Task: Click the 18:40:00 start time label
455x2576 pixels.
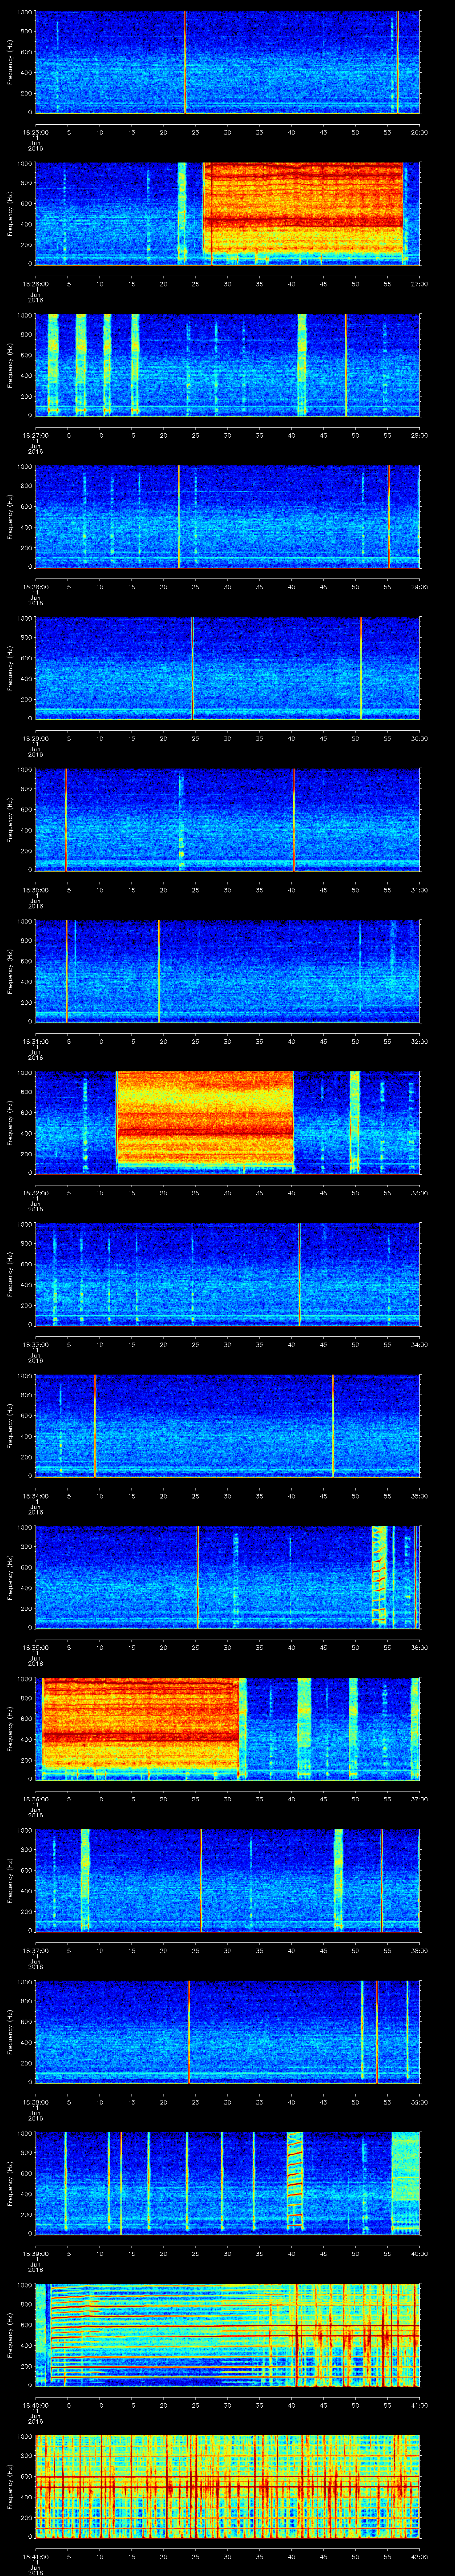Action: coord(35,2405)
